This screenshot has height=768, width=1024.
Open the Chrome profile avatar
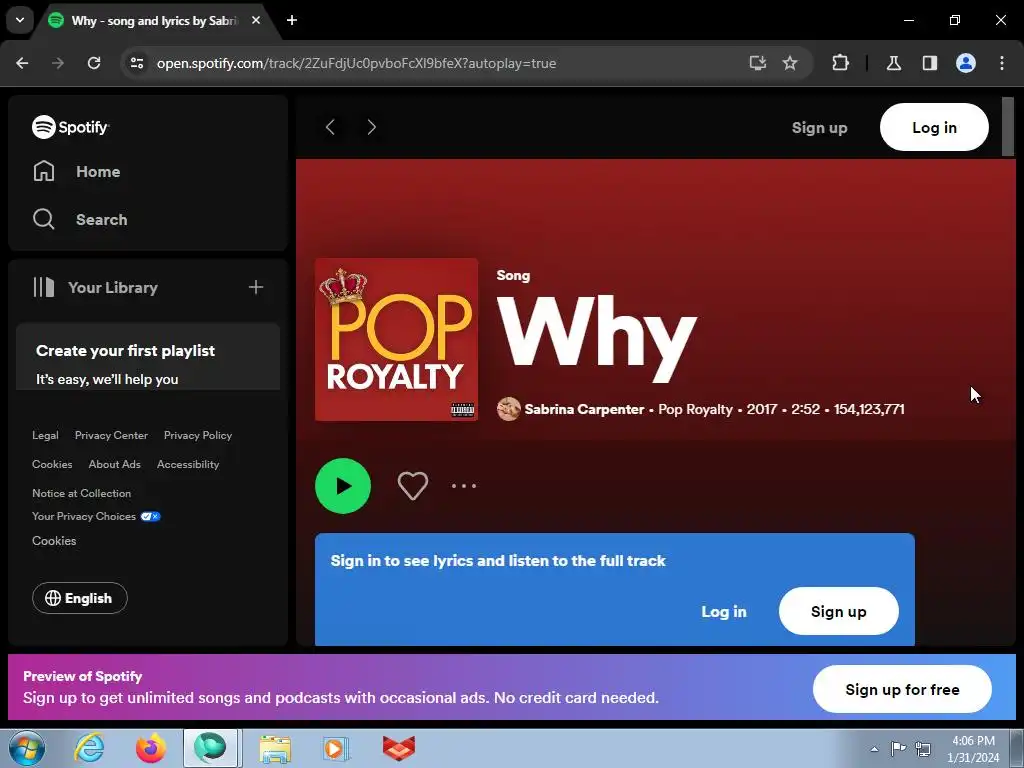coord(966,63)
